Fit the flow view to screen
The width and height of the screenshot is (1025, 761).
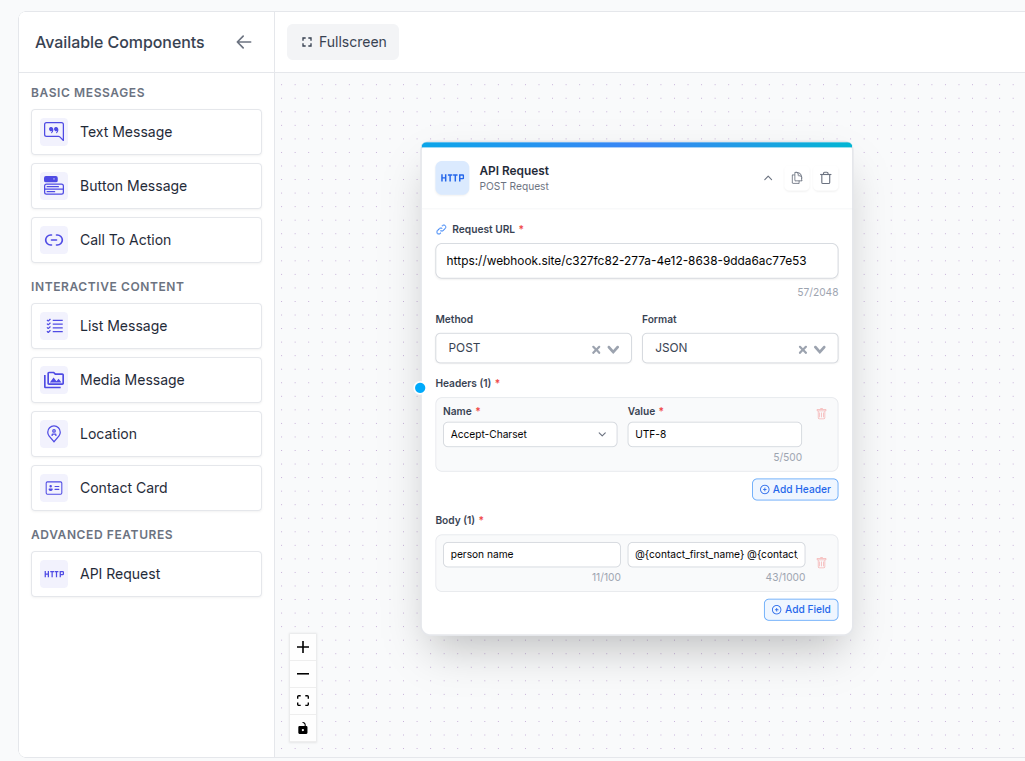(x=302, y=700)
